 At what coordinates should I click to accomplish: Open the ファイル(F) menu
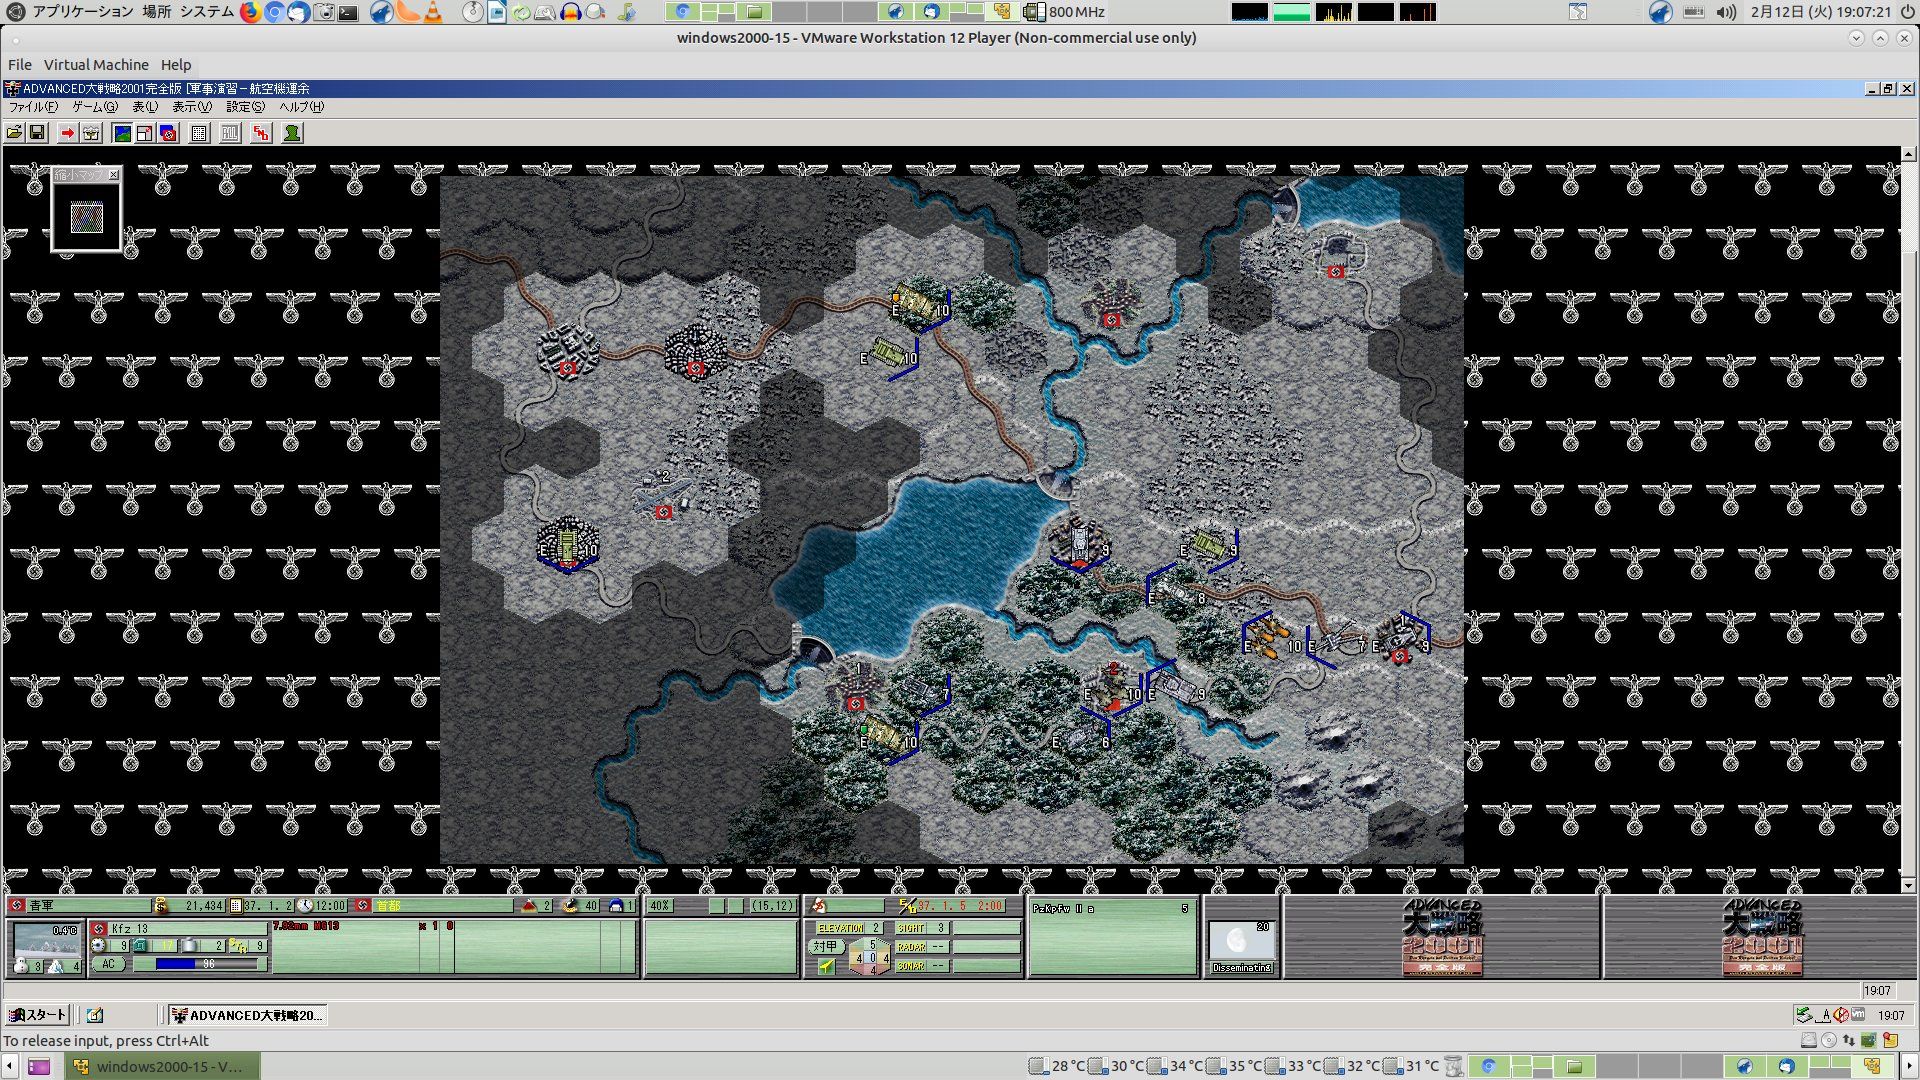[32, 107]
